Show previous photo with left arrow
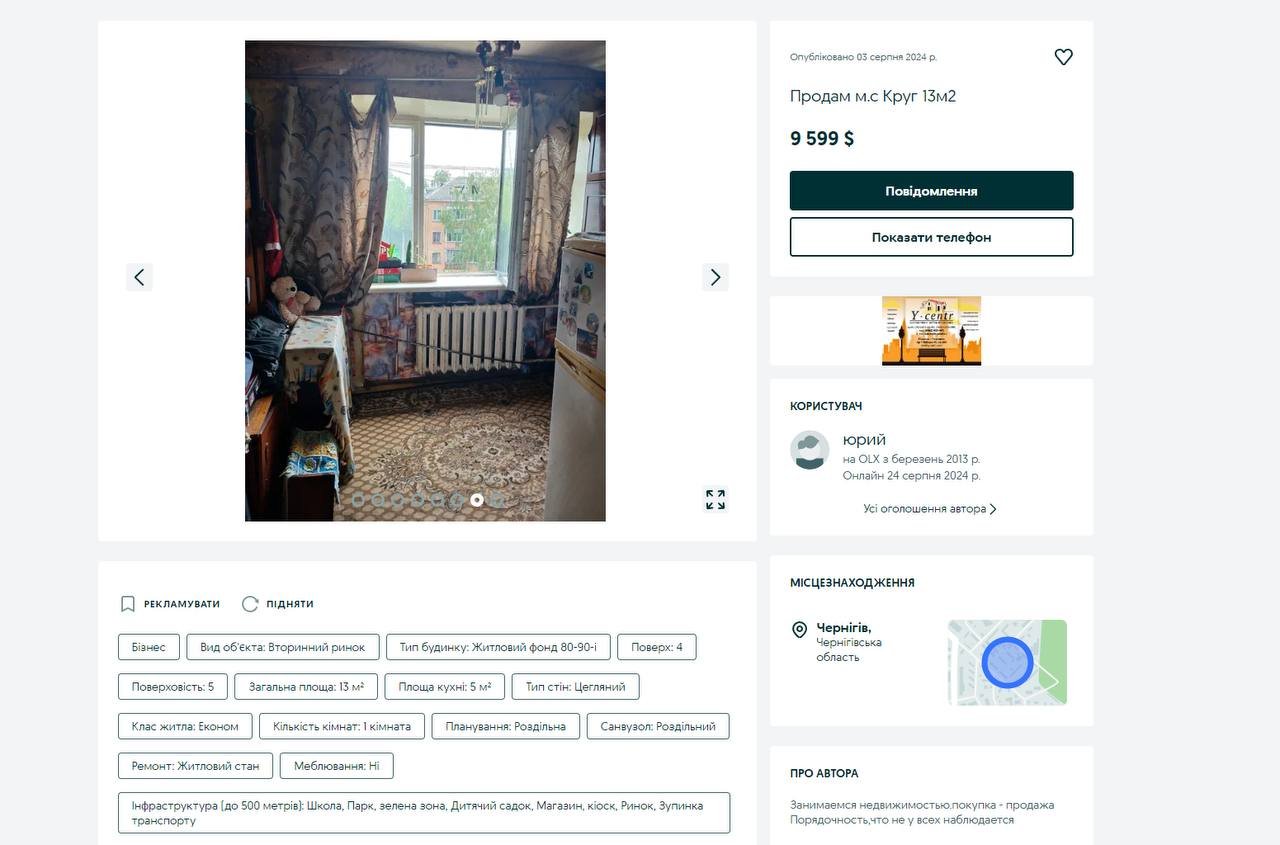The height and width of the screenshot is (845, 1280). tap(139, 277)
